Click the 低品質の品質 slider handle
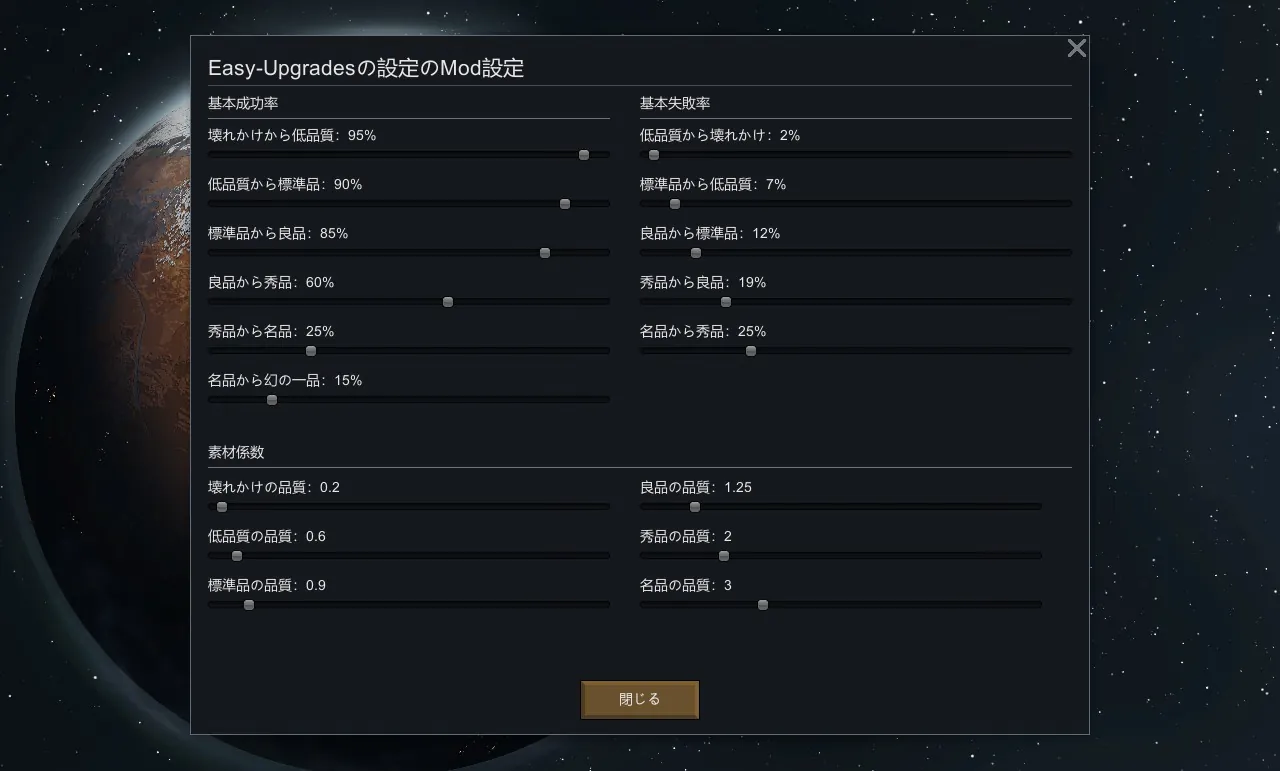1280x771 pixels. click(237, 556)
